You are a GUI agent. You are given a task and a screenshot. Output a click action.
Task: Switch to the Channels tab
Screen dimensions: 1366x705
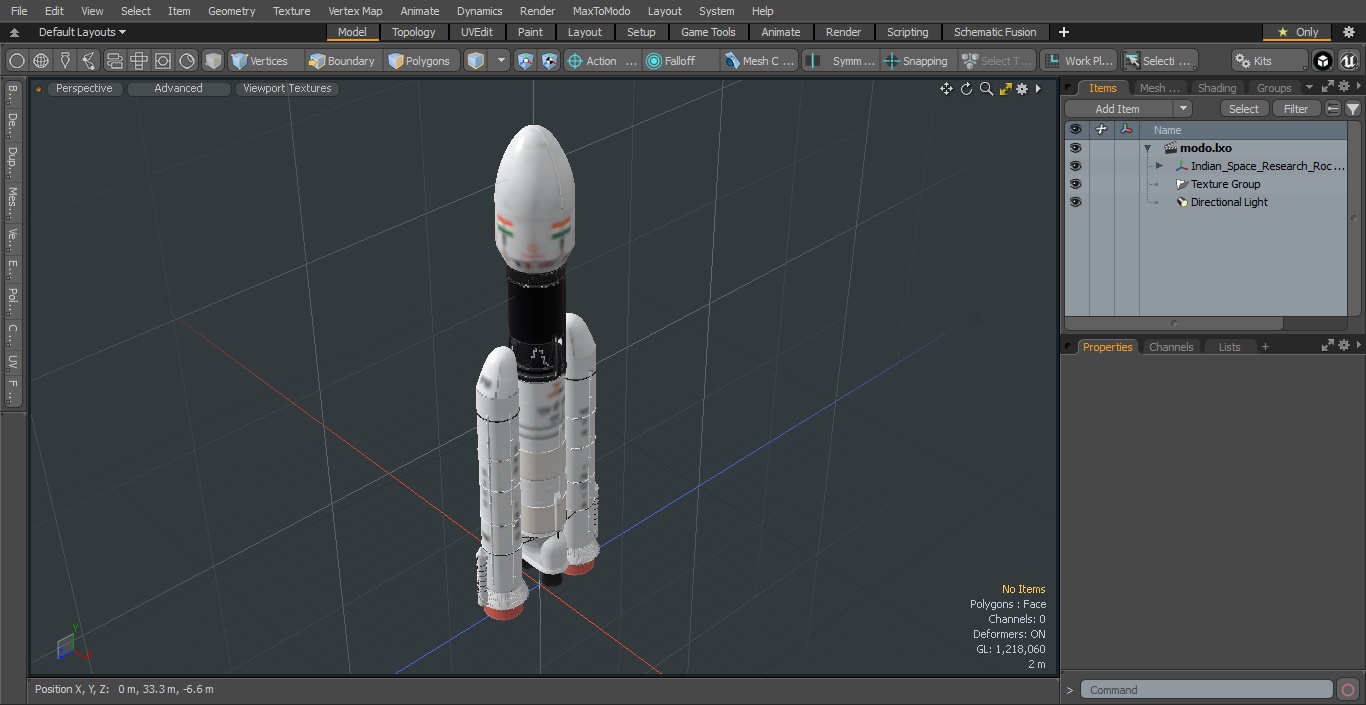pyautogui.click(x=1171, y=347)
